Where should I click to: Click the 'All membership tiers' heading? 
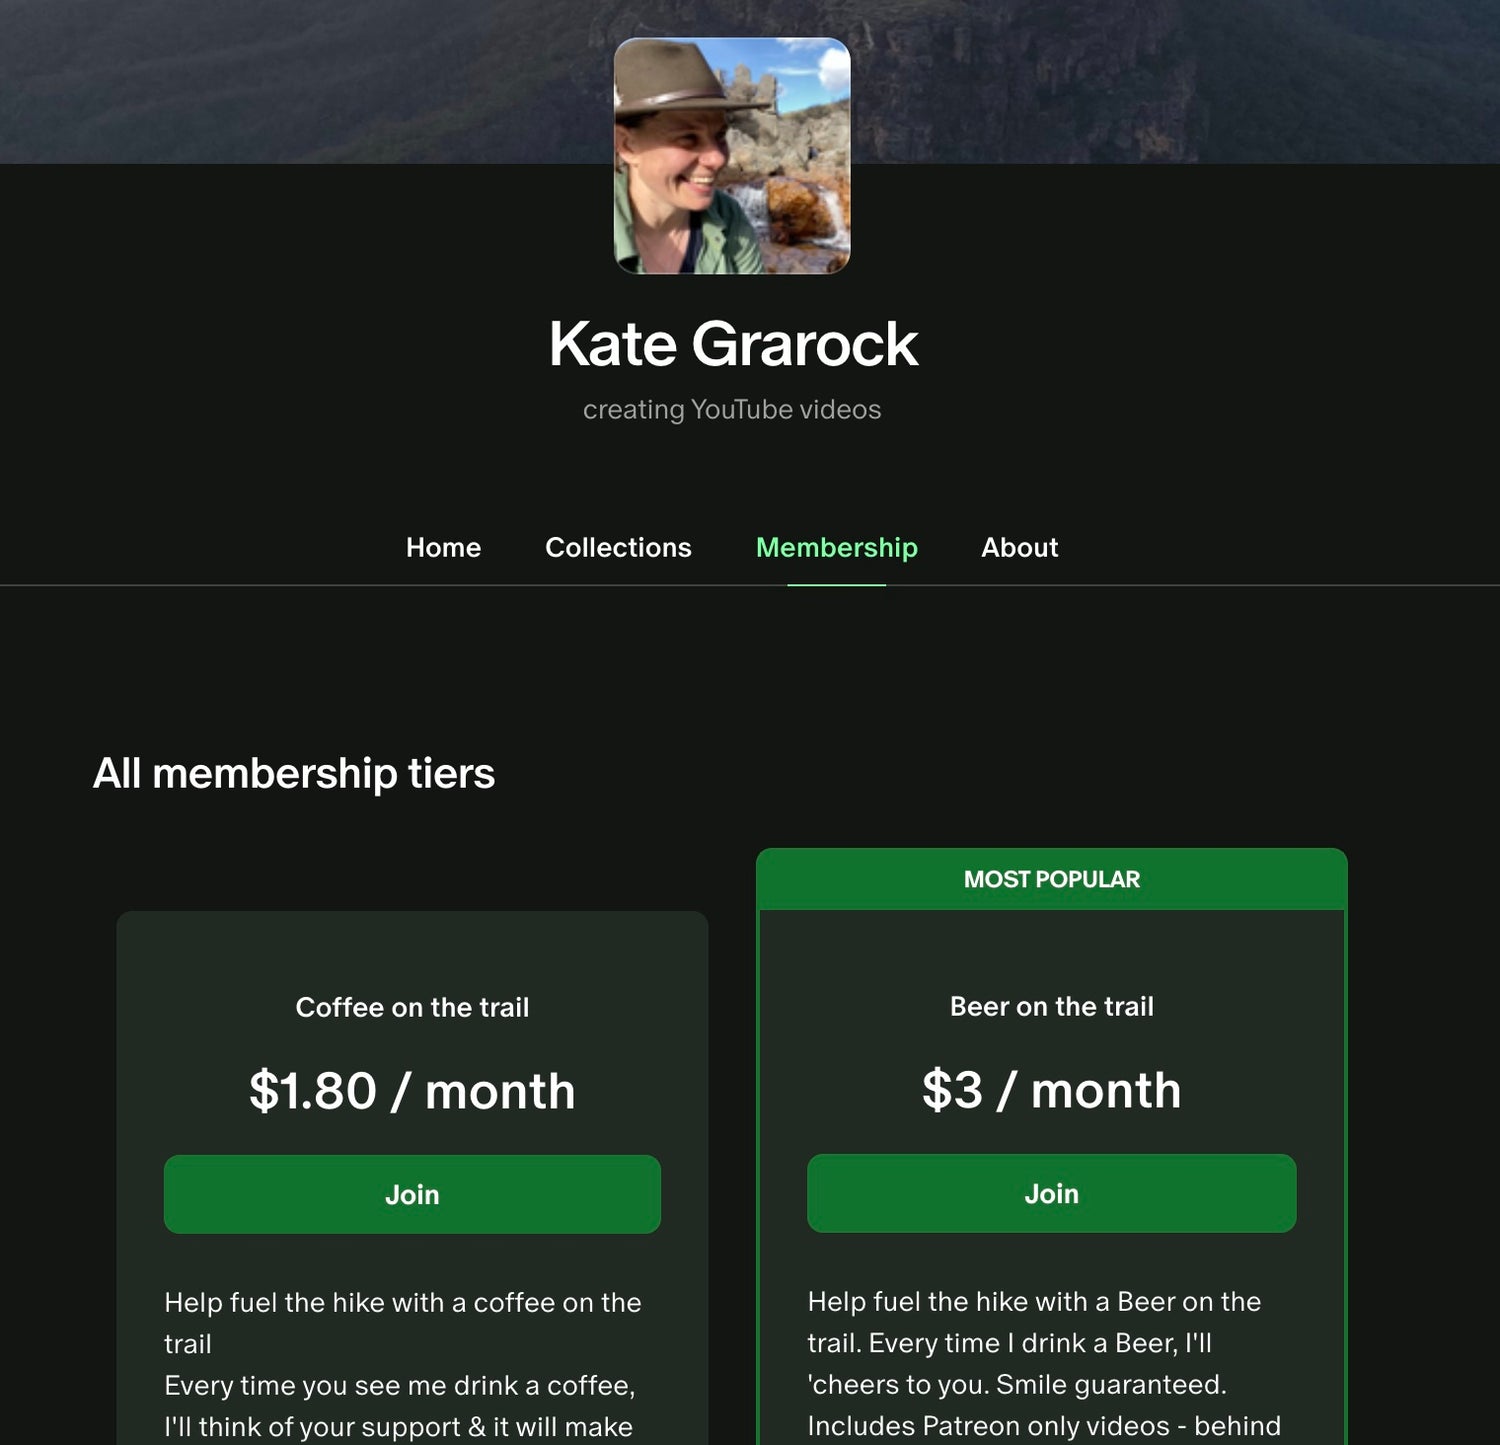pos(294,773)
